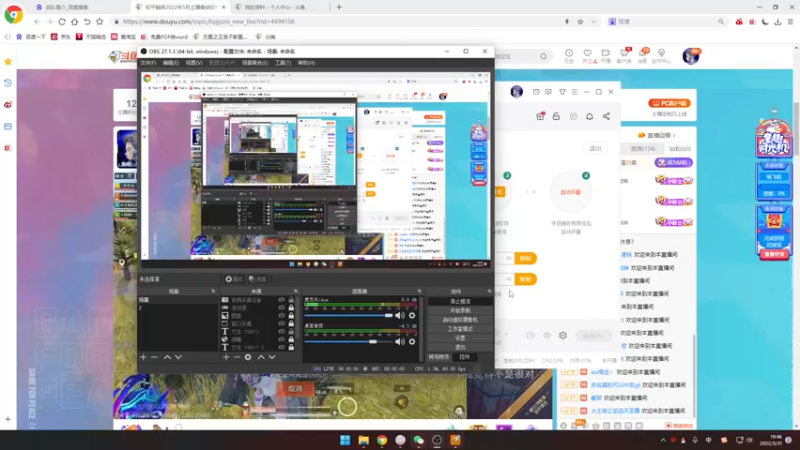
Task: Add a new source in OBS
Action: (x=226, y=357)
